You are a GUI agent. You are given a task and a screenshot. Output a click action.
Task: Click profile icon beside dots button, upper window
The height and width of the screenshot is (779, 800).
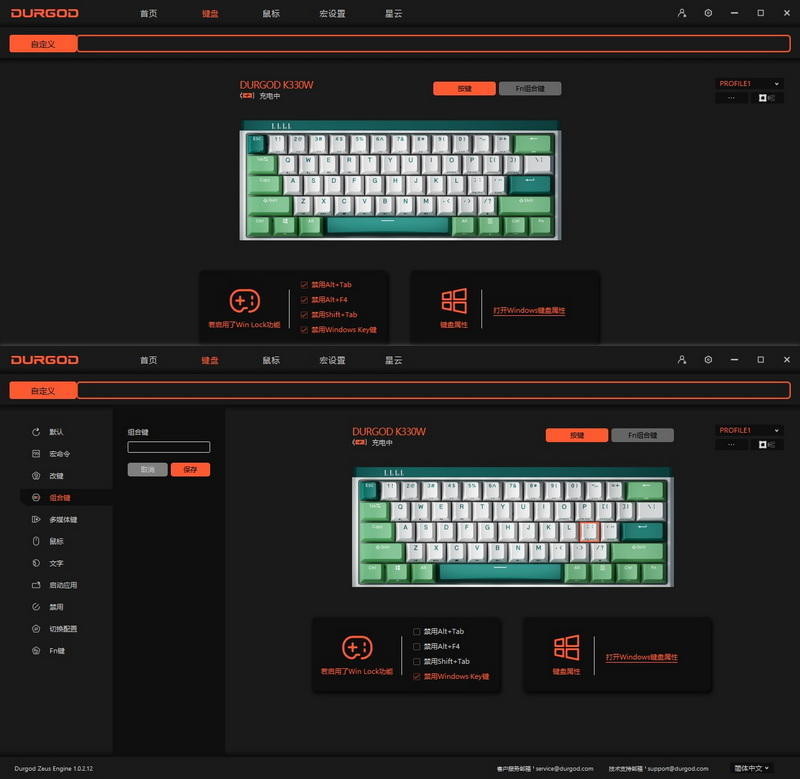point(766,98)
